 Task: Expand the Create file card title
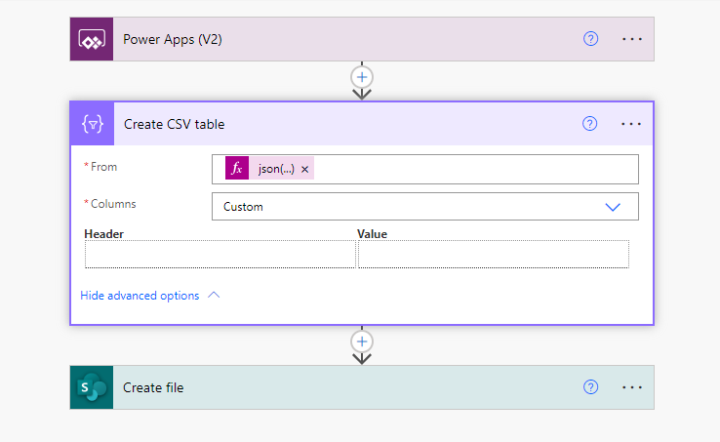tap(153, 388)
